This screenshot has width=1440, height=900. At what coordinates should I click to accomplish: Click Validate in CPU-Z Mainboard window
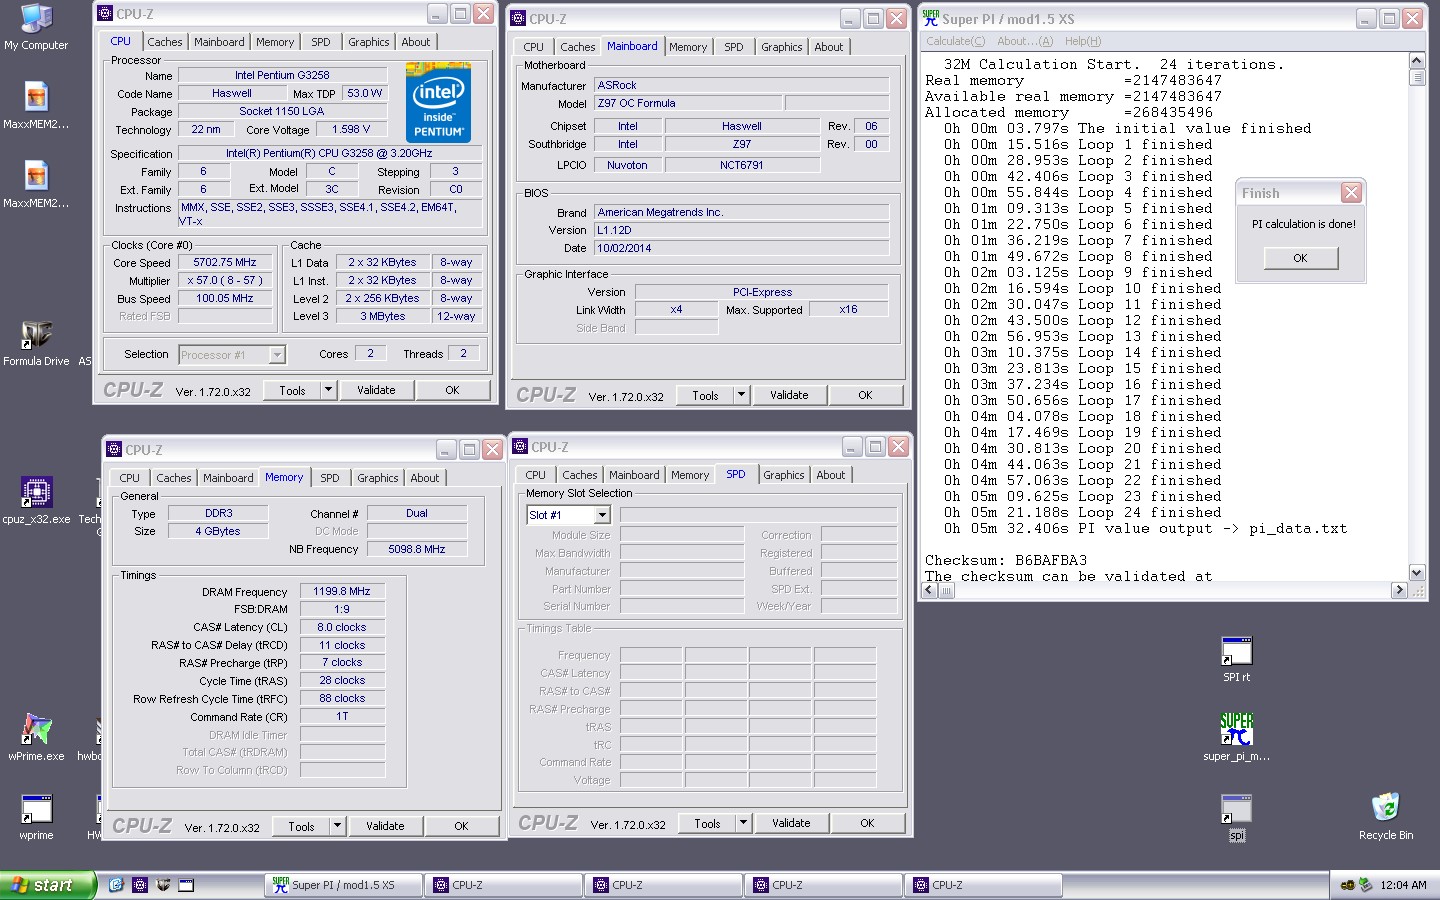pos(789,395)
